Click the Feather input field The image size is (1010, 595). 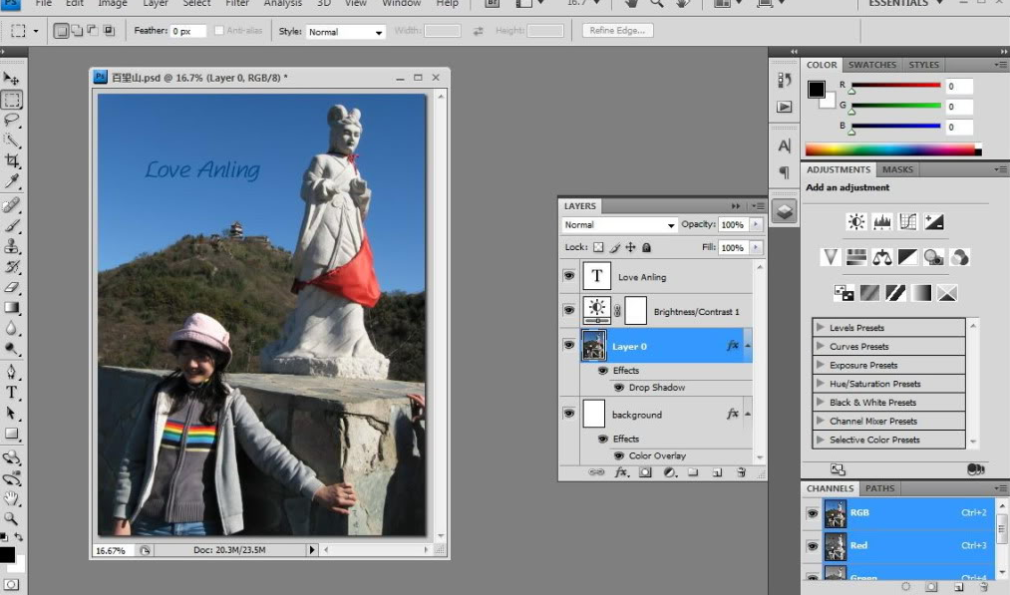tap(187, 31)
